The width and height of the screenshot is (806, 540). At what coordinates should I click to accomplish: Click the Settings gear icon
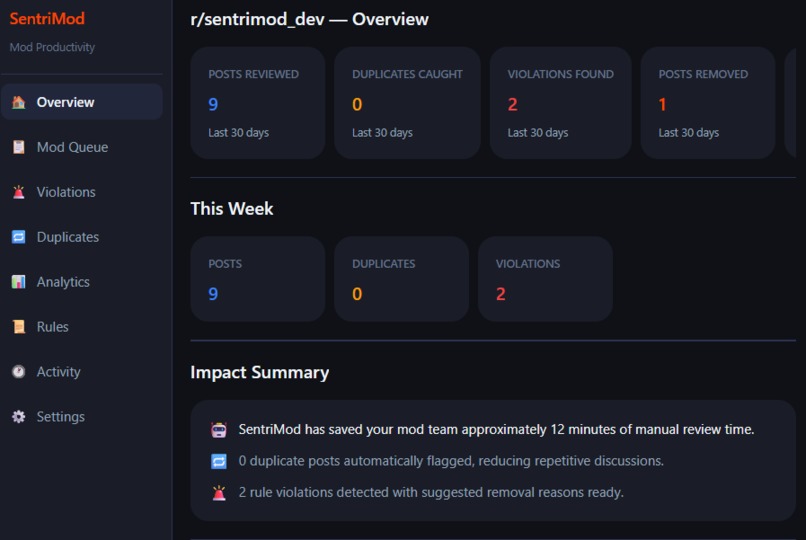pos(19,417)
